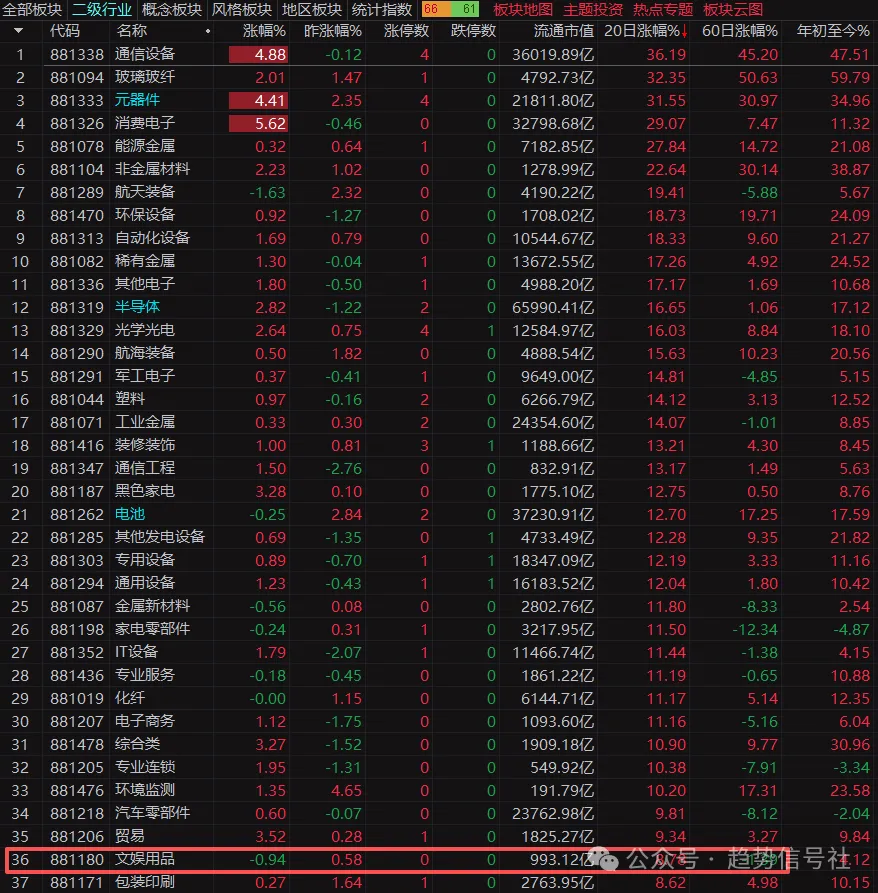Select the 文娱用品 highlighted row
878x893 pixels.
pyautogui.click(x=145, y=858)
